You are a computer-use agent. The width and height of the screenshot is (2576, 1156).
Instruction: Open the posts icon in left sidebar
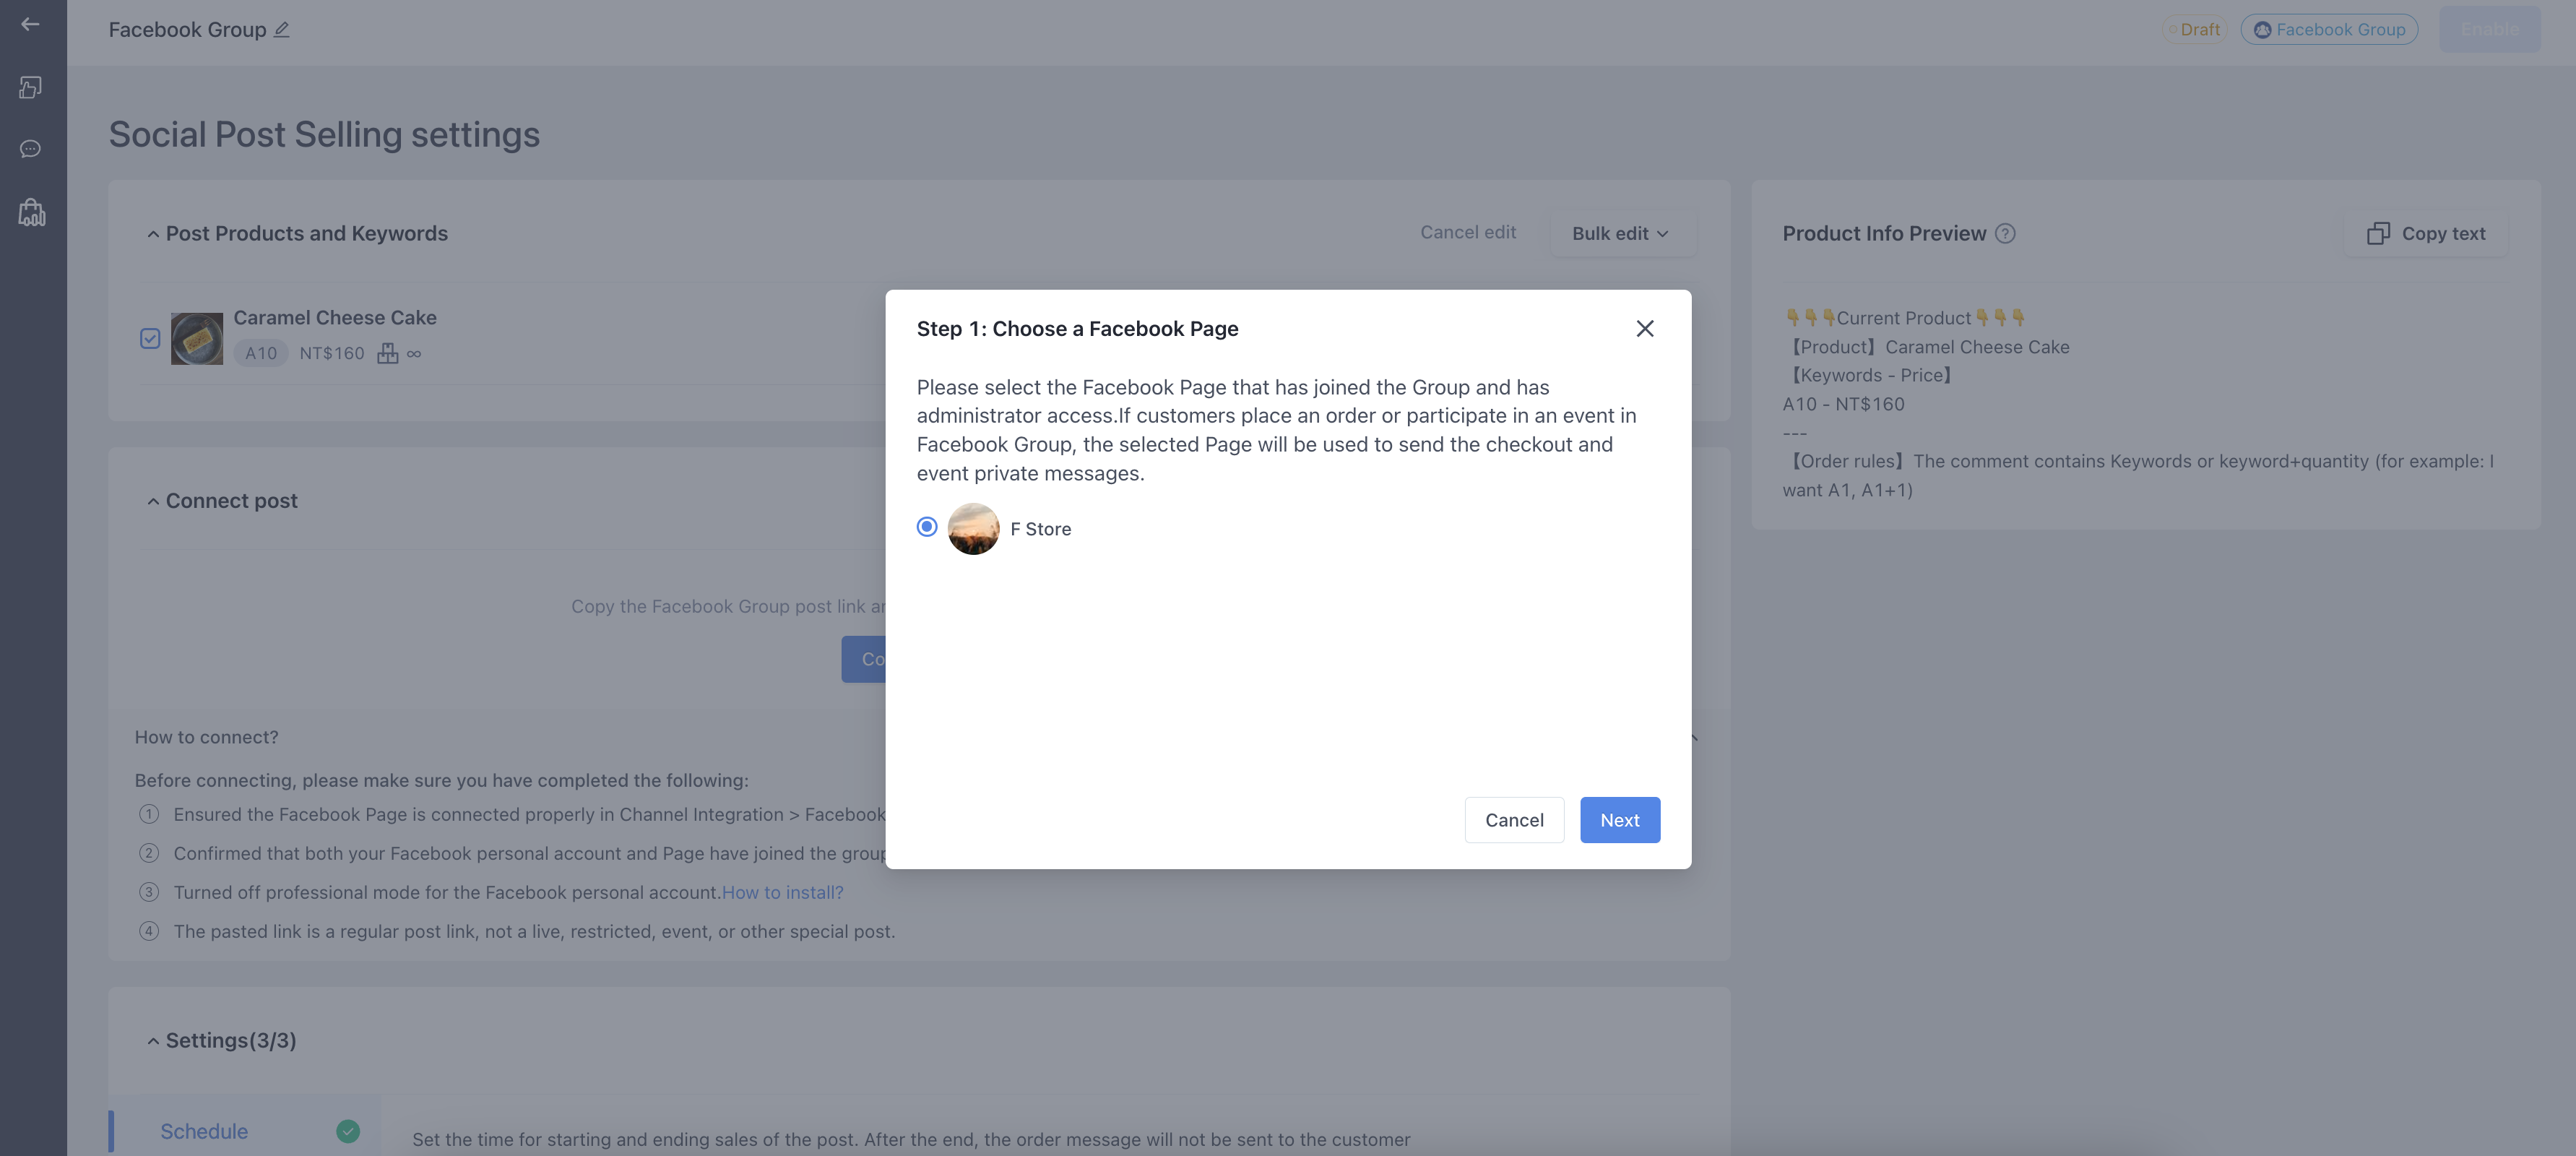pos(30,88)
